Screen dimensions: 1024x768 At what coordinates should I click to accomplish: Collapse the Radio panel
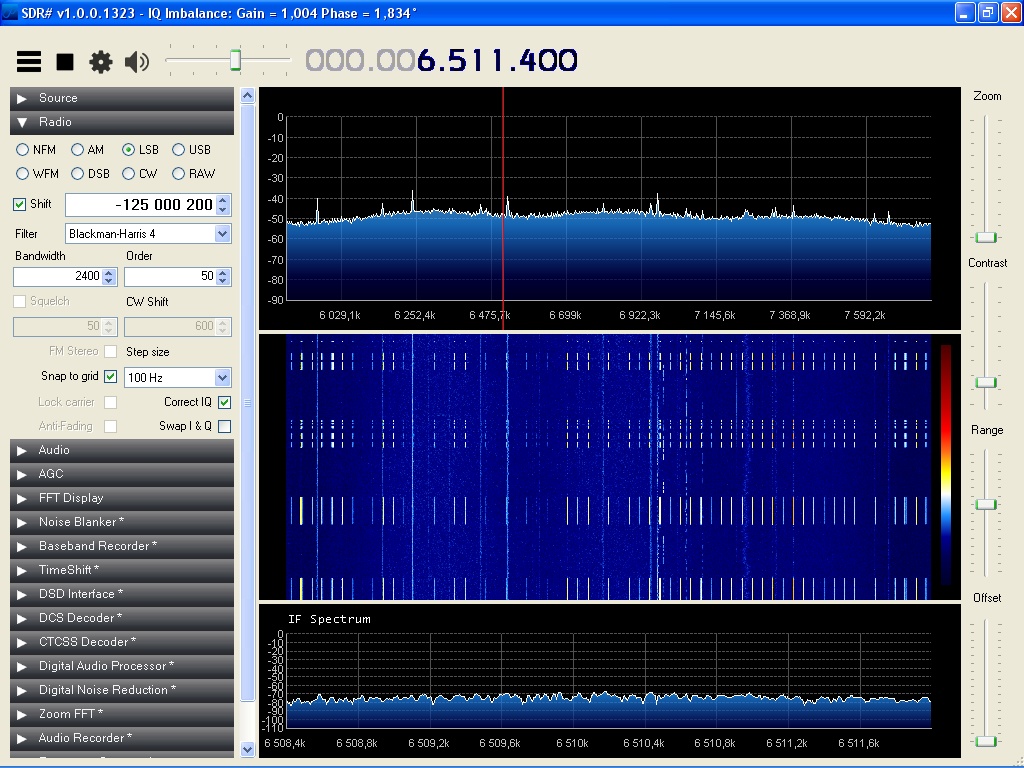(x=121, y=122)
